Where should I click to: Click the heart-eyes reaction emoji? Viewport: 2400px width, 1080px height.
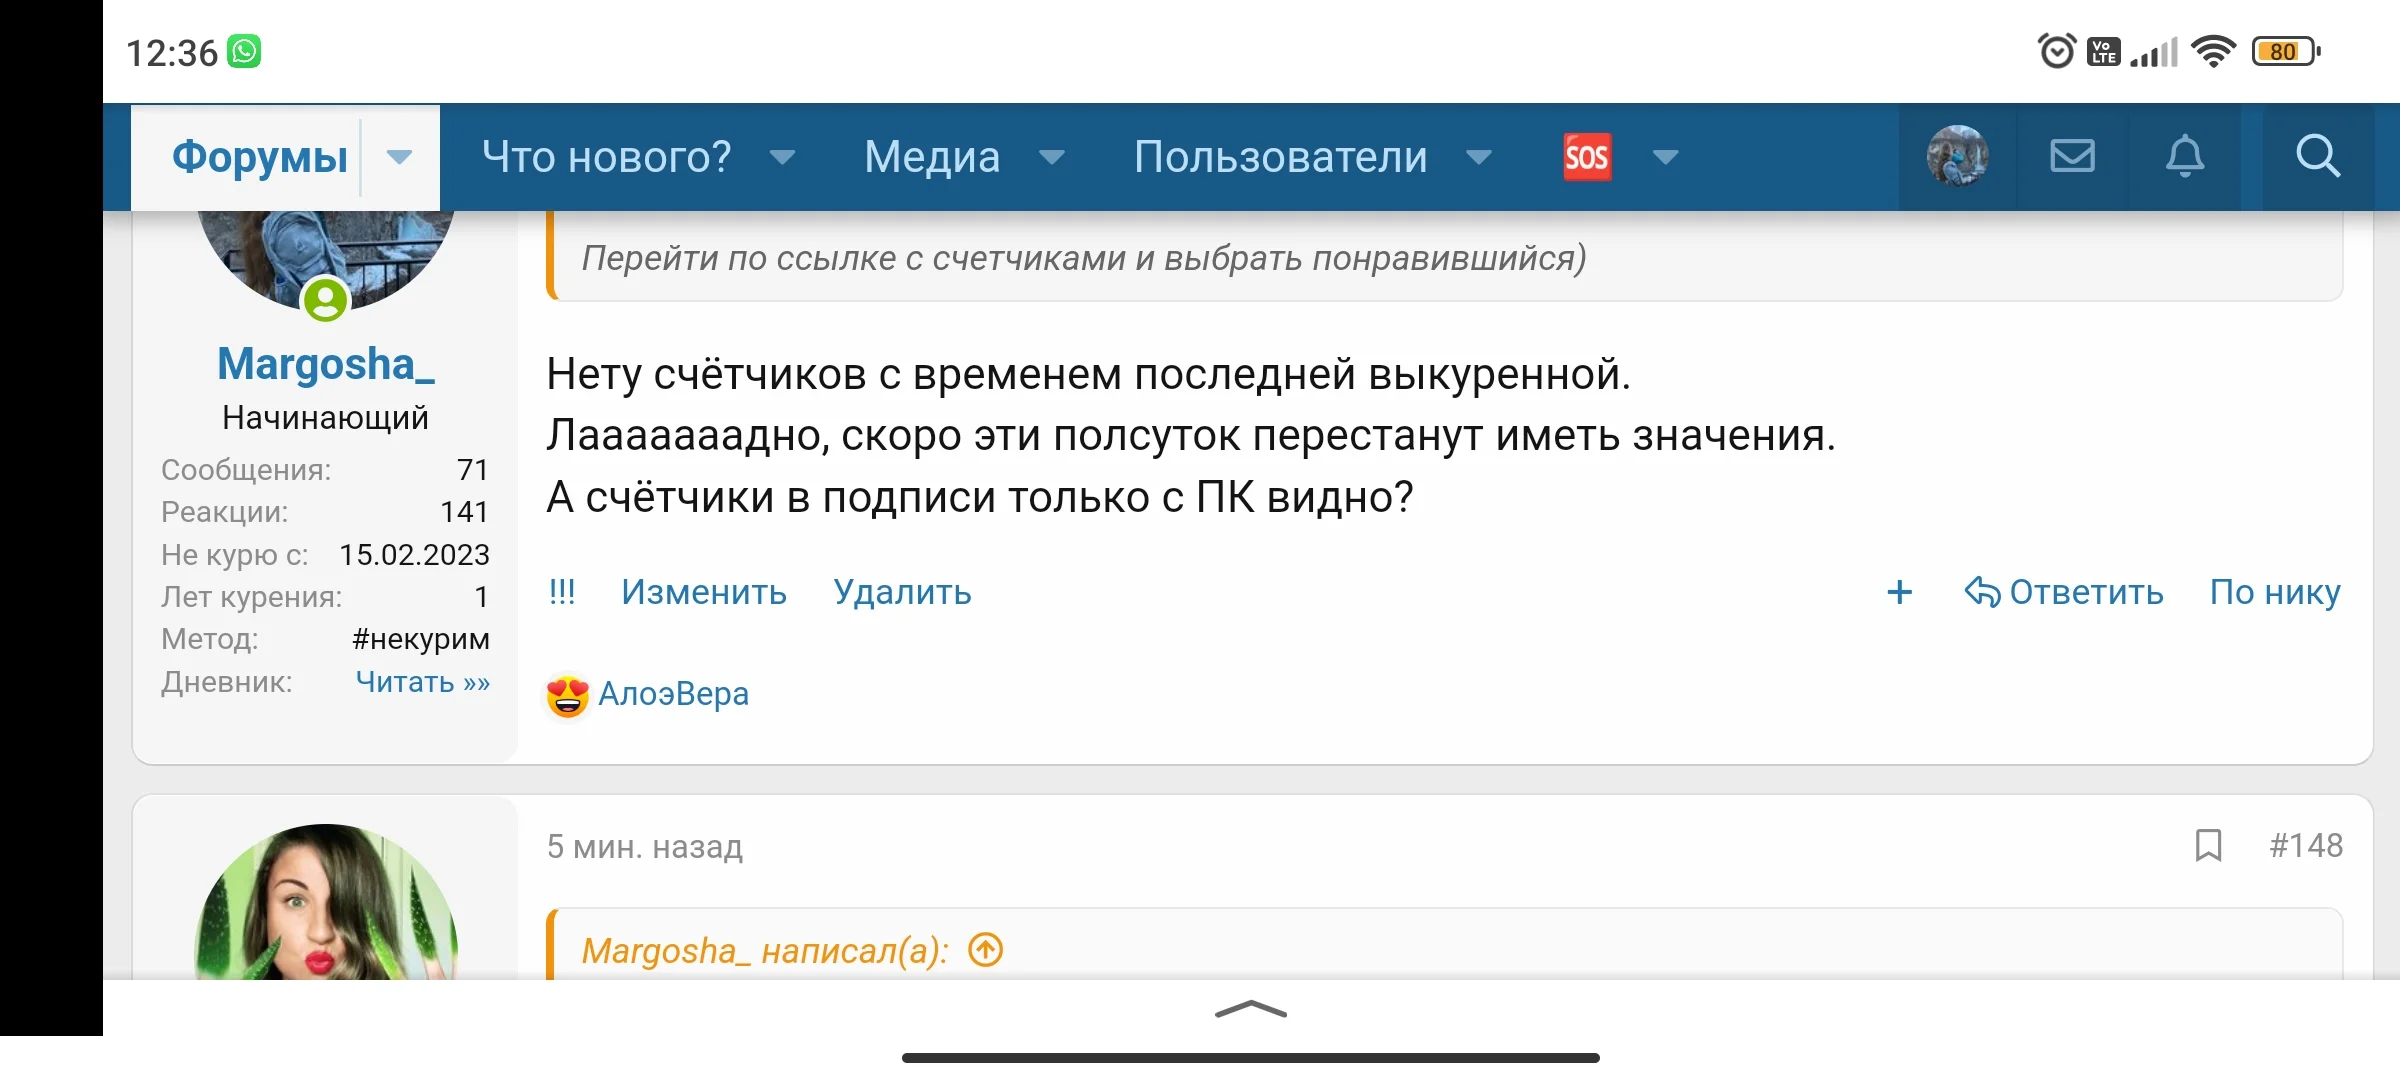(x=567, y=695)
